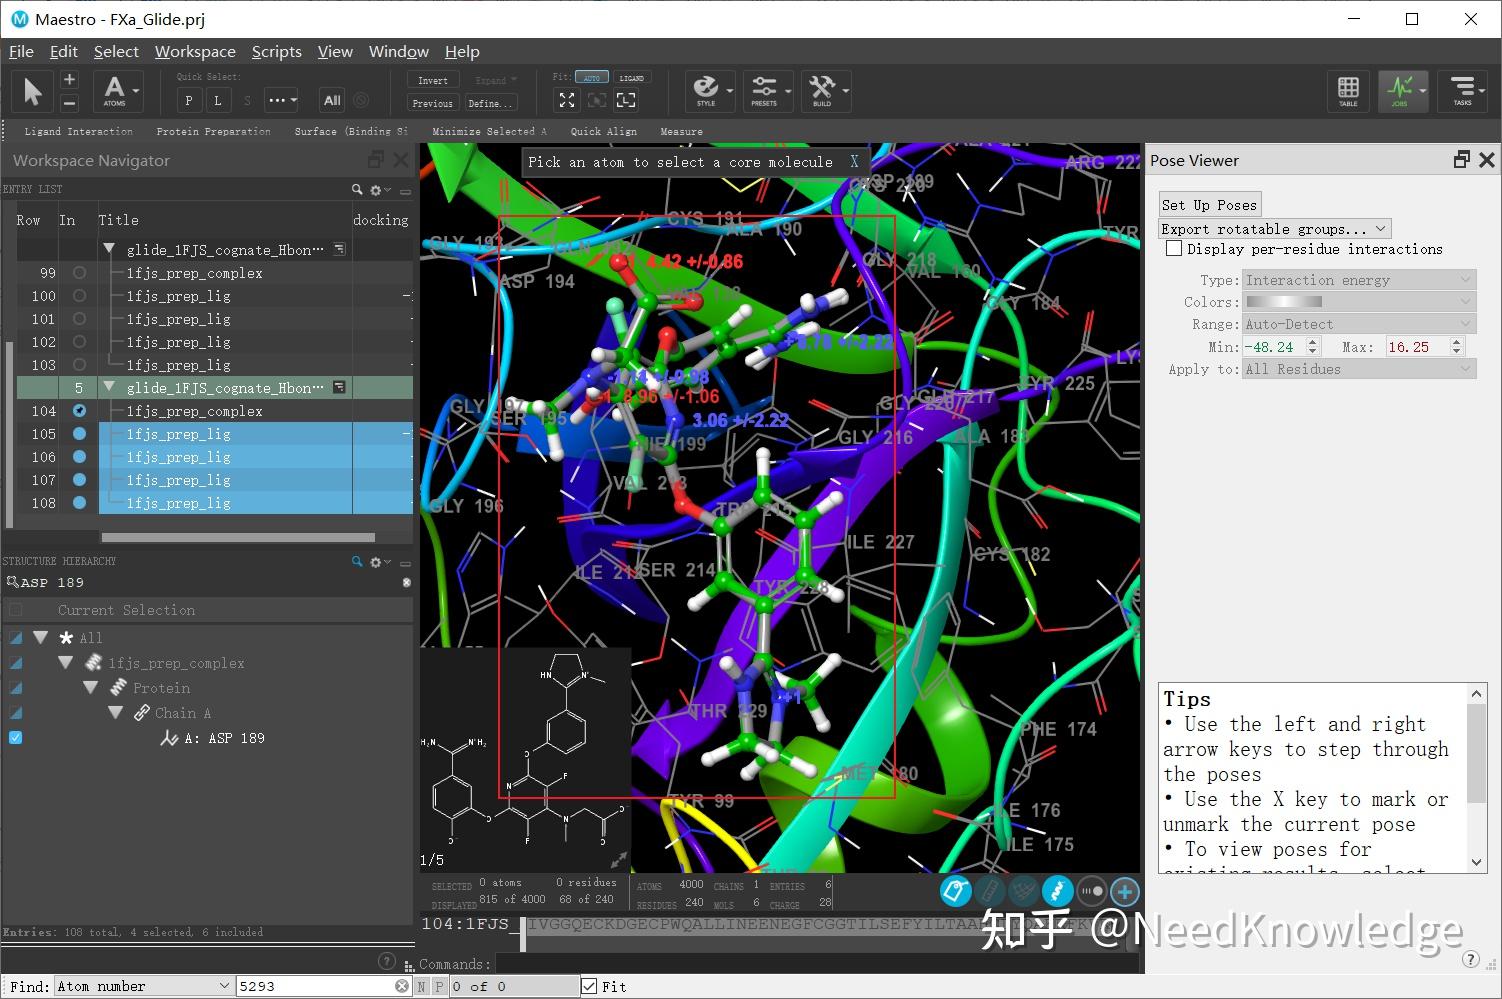Click the interaction Colors gradient swatch
The width and height of the screenshot is (1502, 999).
tap(1284, 301)
